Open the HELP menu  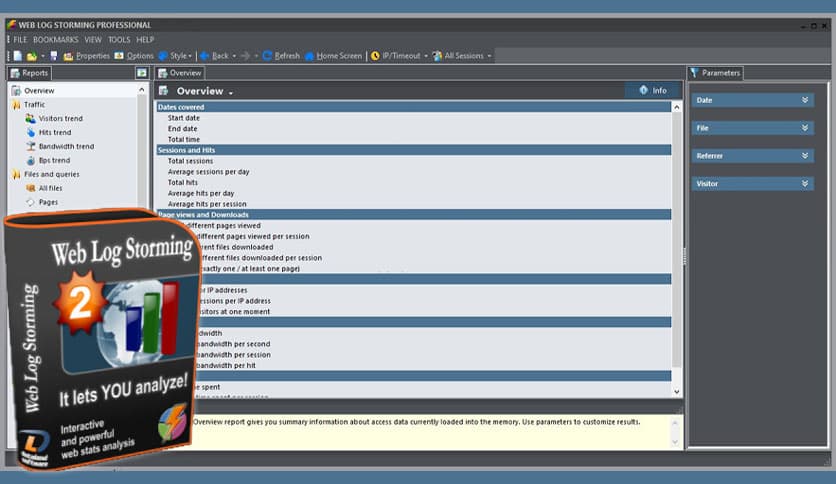[x=145, y=40]
